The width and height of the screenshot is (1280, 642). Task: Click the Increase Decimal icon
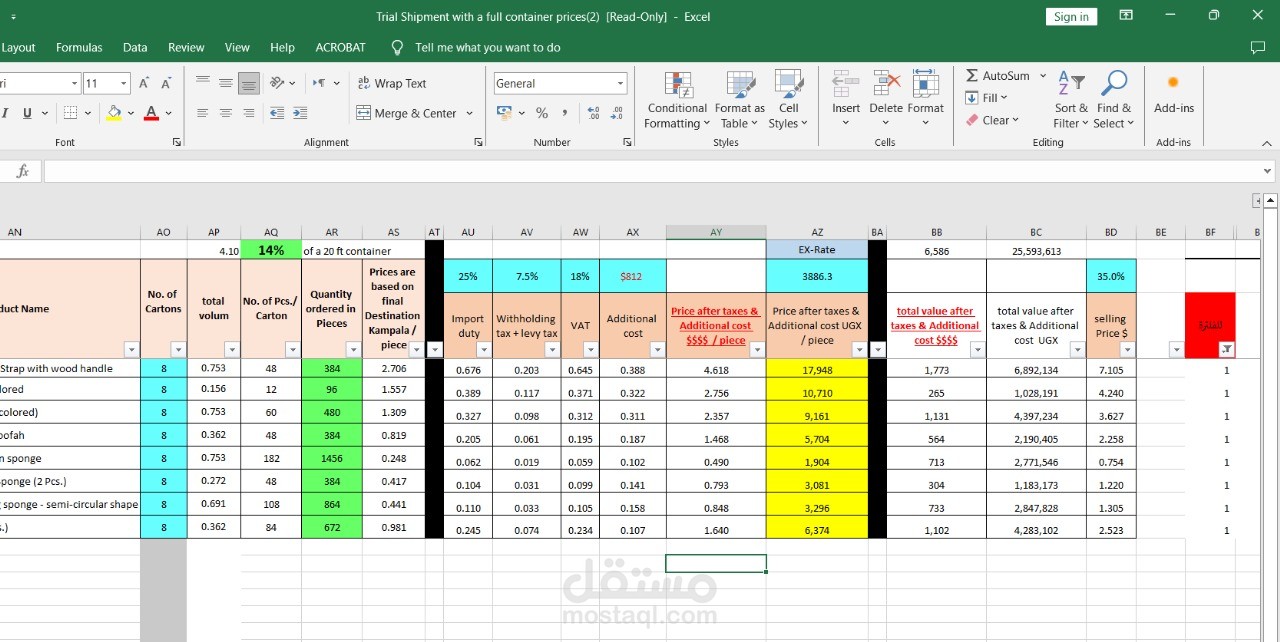[x=593, y=113]
